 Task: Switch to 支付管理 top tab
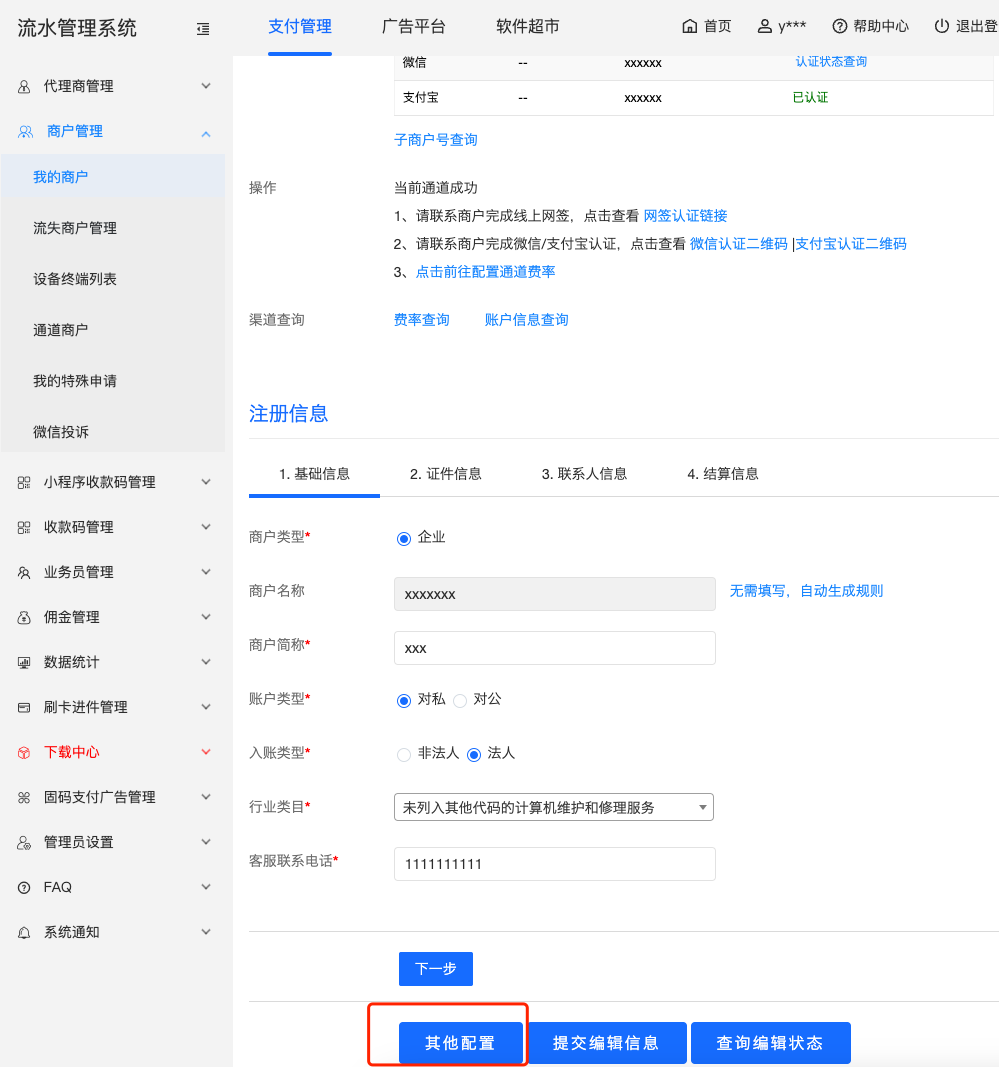(x=299, y=27)
